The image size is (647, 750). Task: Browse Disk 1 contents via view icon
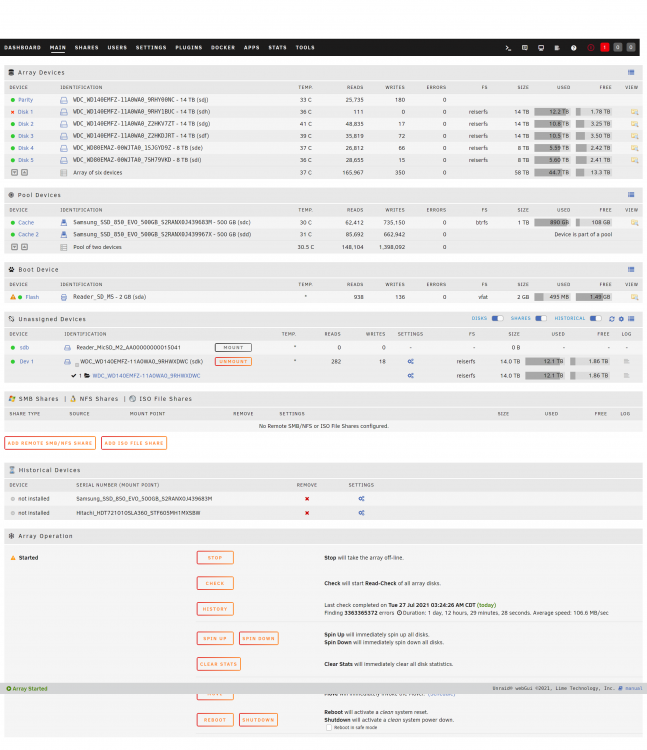634,112
